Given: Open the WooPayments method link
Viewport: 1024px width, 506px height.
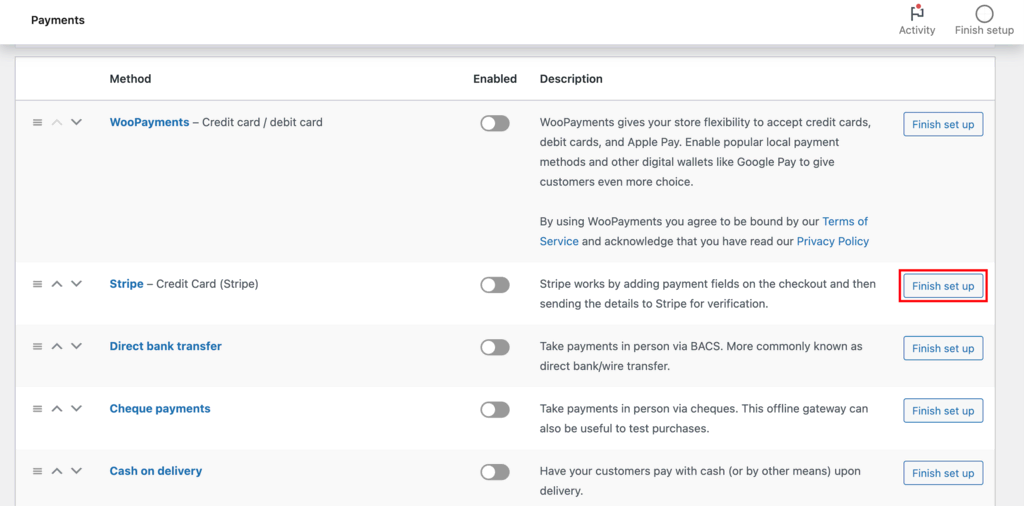Looking at the screenshot, I should click(x=150, y=122).
